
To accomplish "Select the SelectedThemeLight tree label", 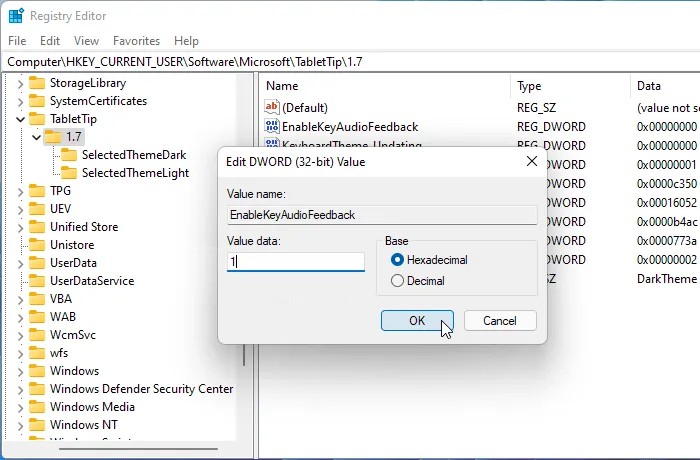I will click(135, 173).
